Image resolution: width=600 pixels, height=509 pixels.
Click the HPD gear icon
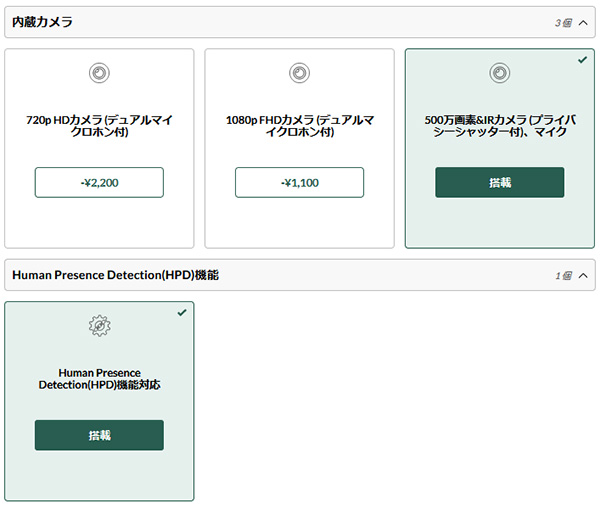(99, 326)
